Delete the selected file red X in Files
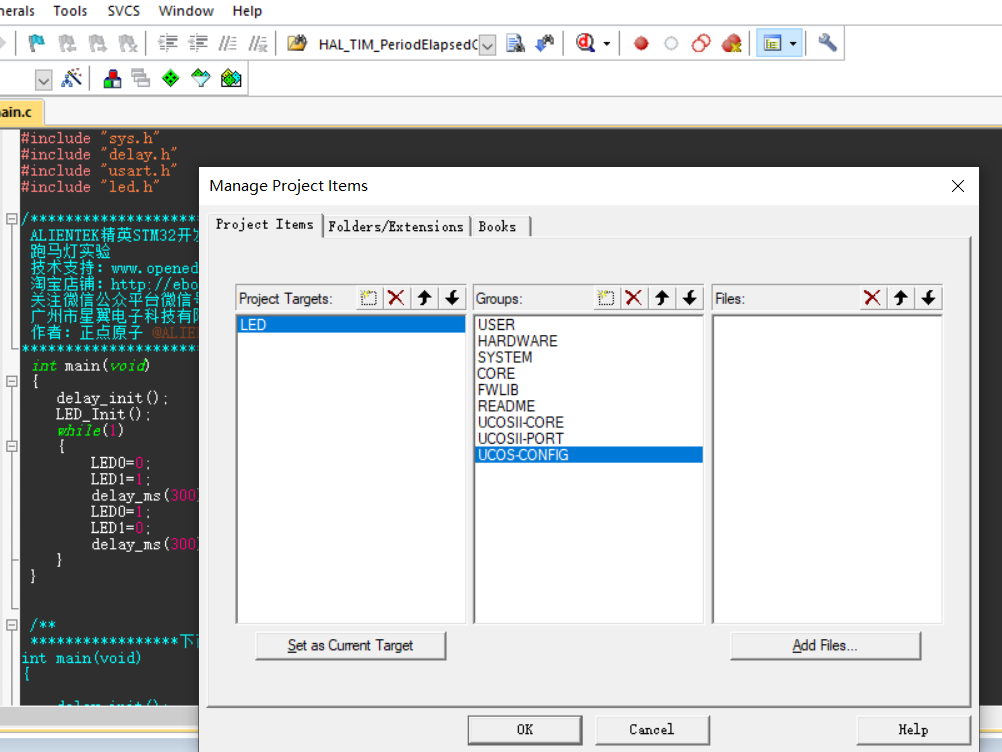 pos(872,298)
